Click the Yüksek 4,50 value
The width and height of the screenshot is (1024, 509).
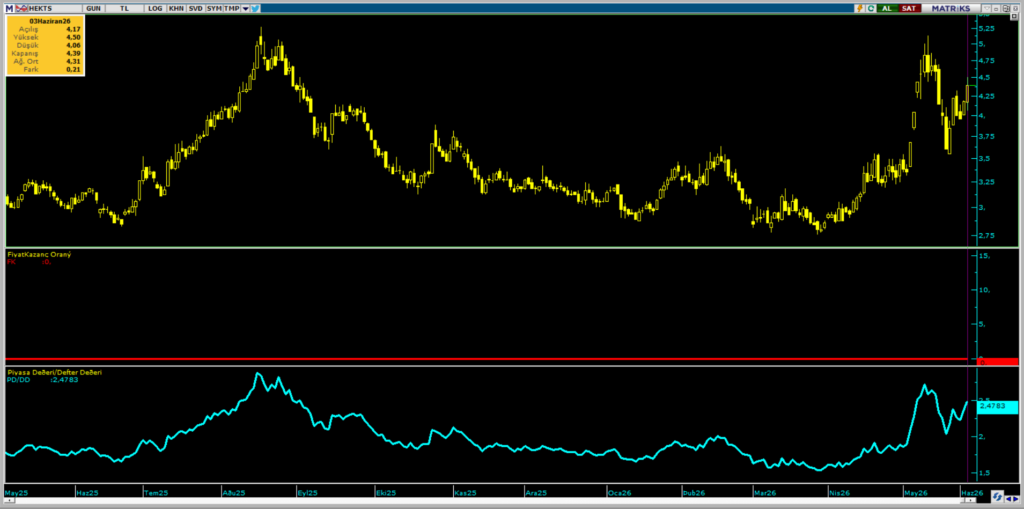(x=72, y=37)
